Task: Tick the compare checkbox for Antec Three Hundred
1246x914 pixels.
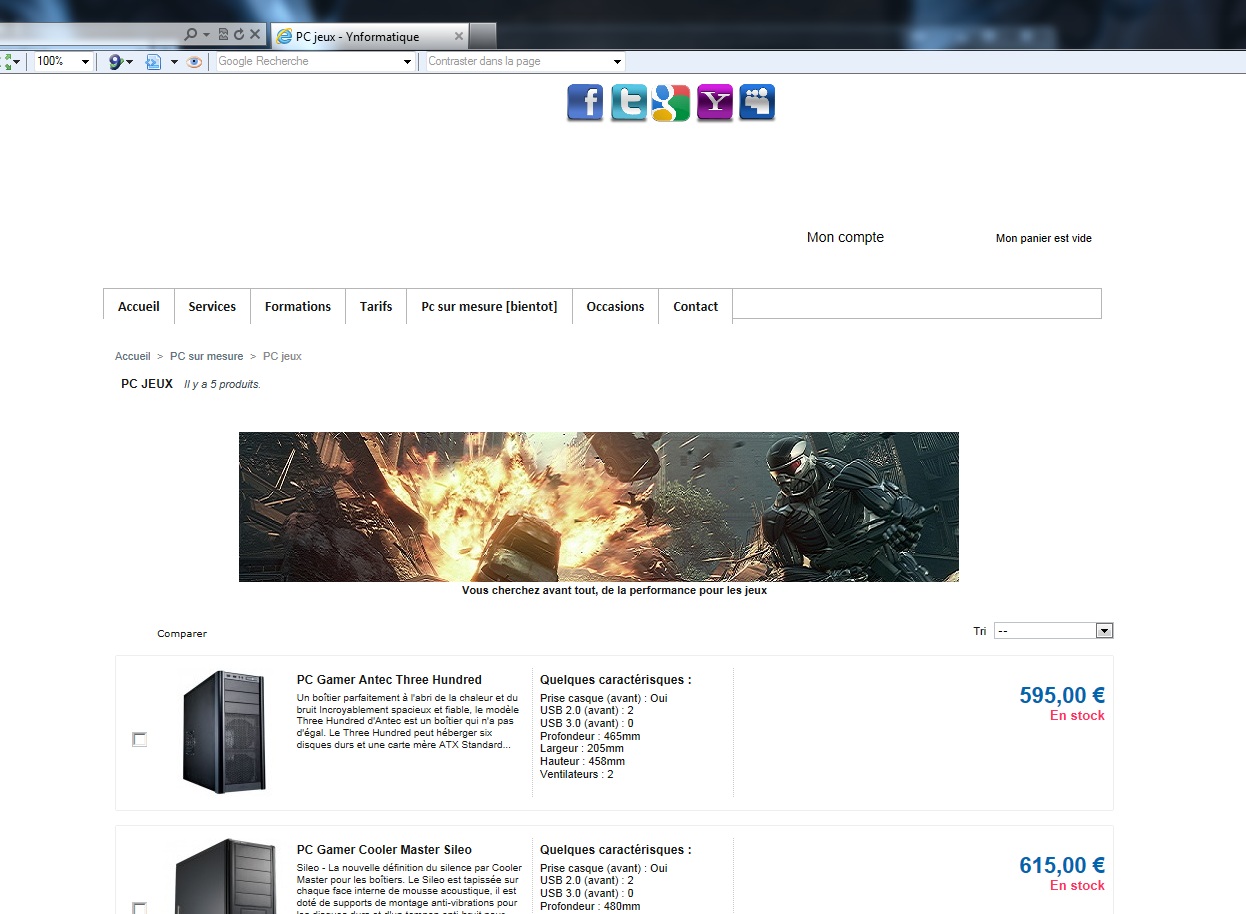Action: (140, 739)
